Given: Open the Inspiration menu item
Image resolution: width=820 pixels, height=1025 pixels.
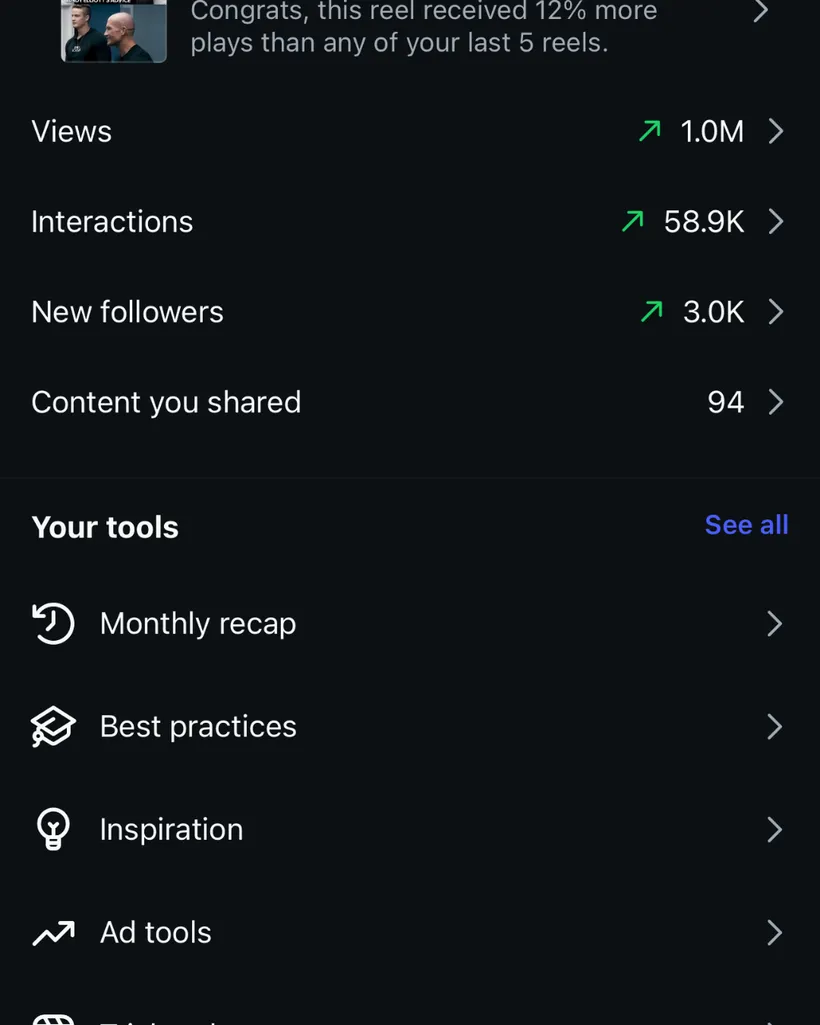Looking at the screenshot, I should point(410,829).
